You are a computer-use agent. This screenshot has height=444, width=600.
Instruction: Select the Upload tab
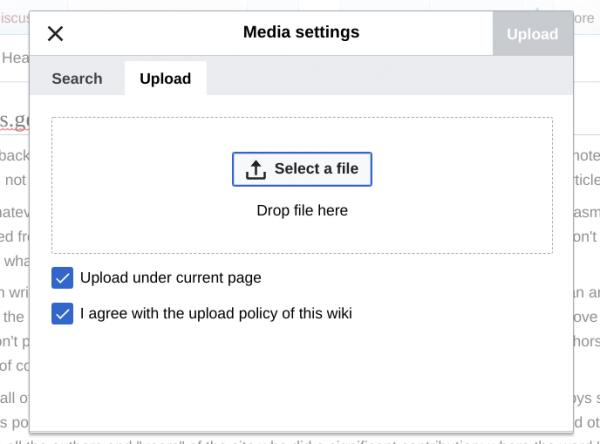point(165,79)
